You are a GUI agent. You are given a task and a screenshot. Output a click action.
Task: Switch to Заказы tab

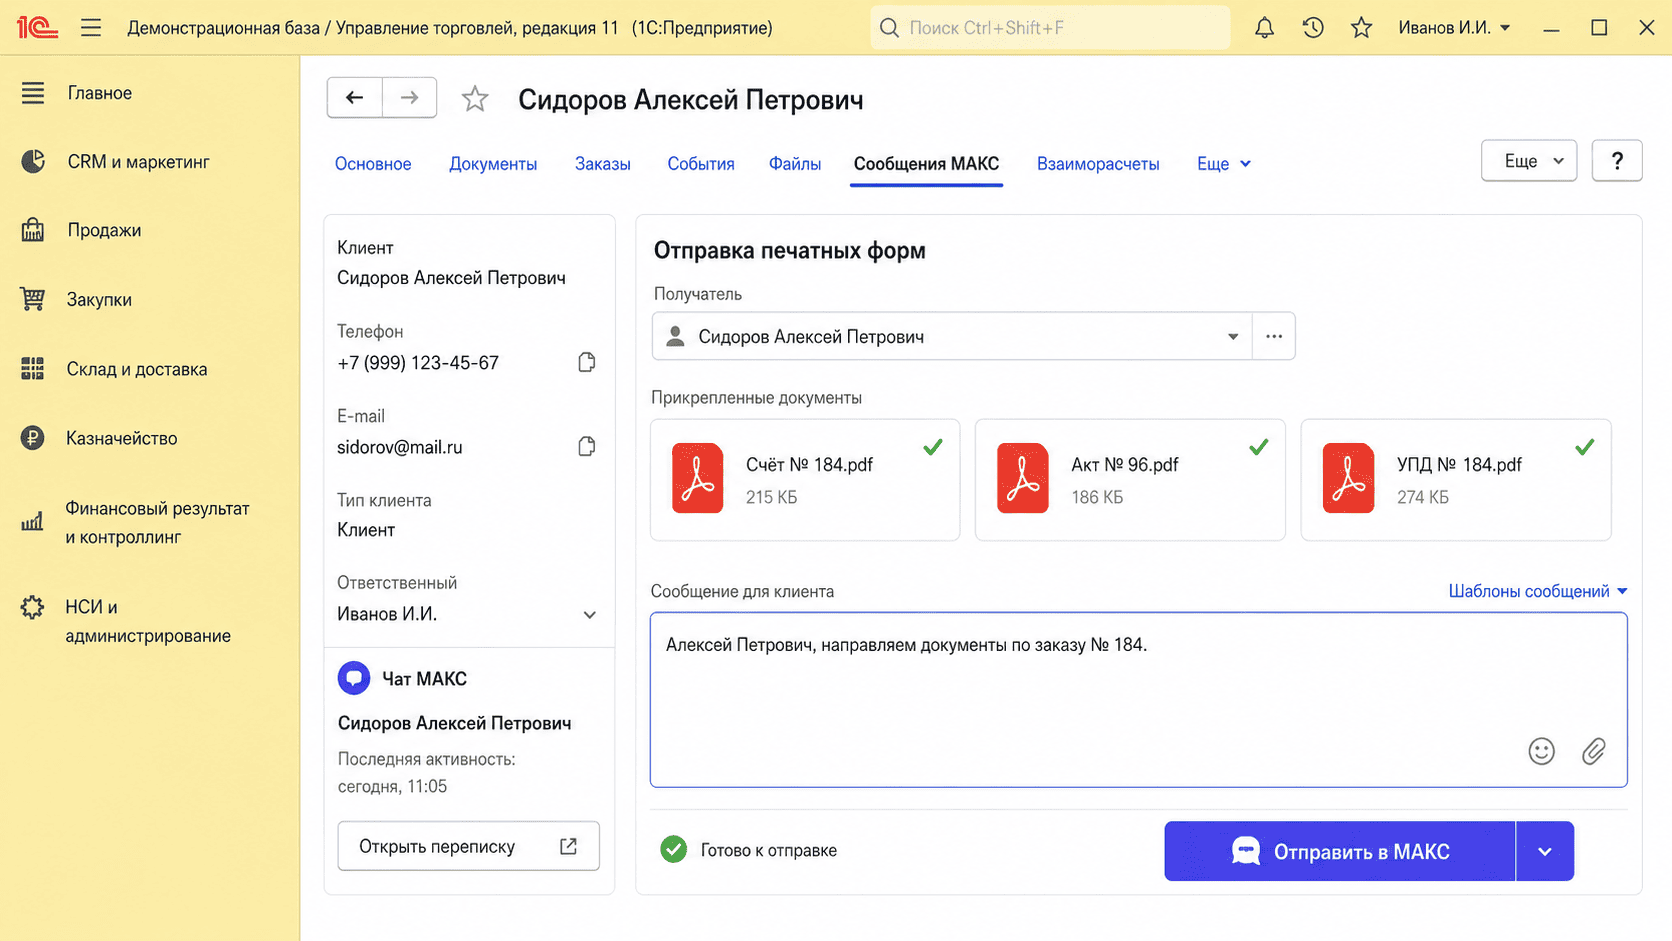[x=603, y=163]
